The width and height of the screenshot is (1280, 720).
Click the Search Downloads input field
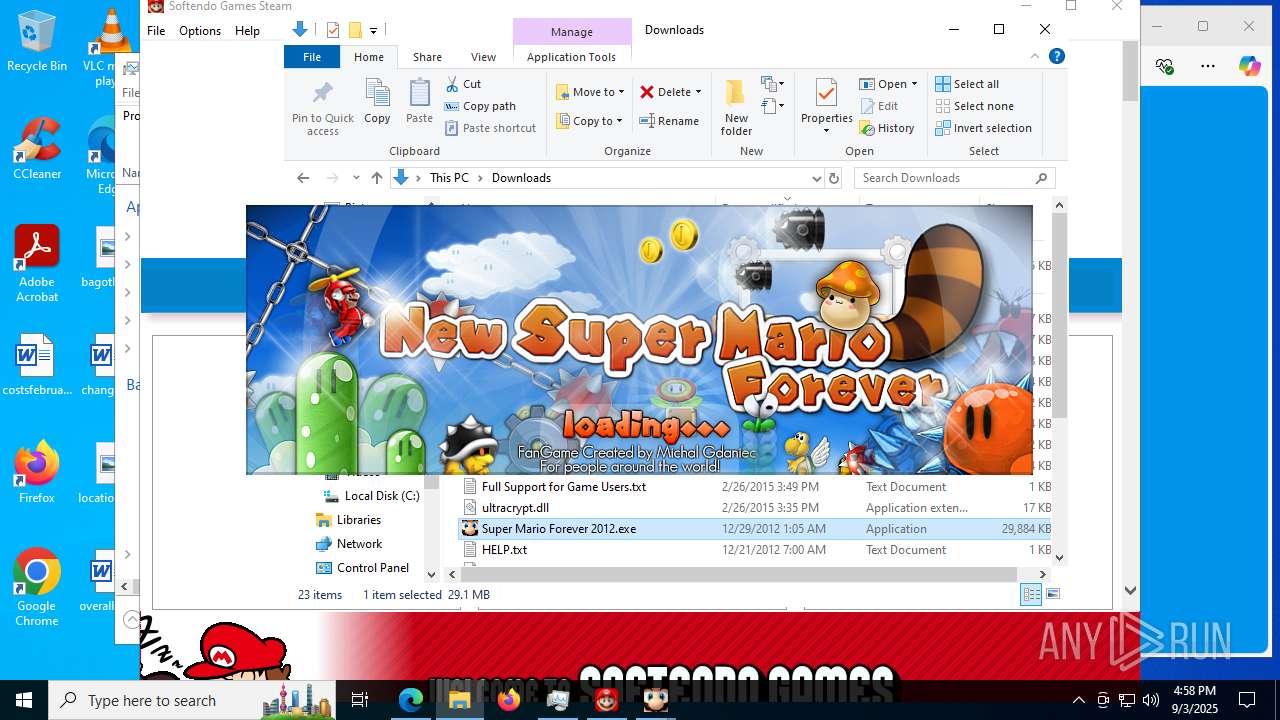click(x=943, y=178)
